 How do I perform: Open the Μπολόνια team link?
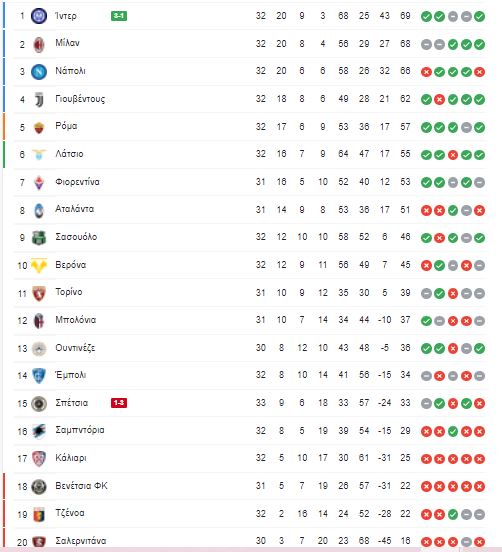[76, 320]
